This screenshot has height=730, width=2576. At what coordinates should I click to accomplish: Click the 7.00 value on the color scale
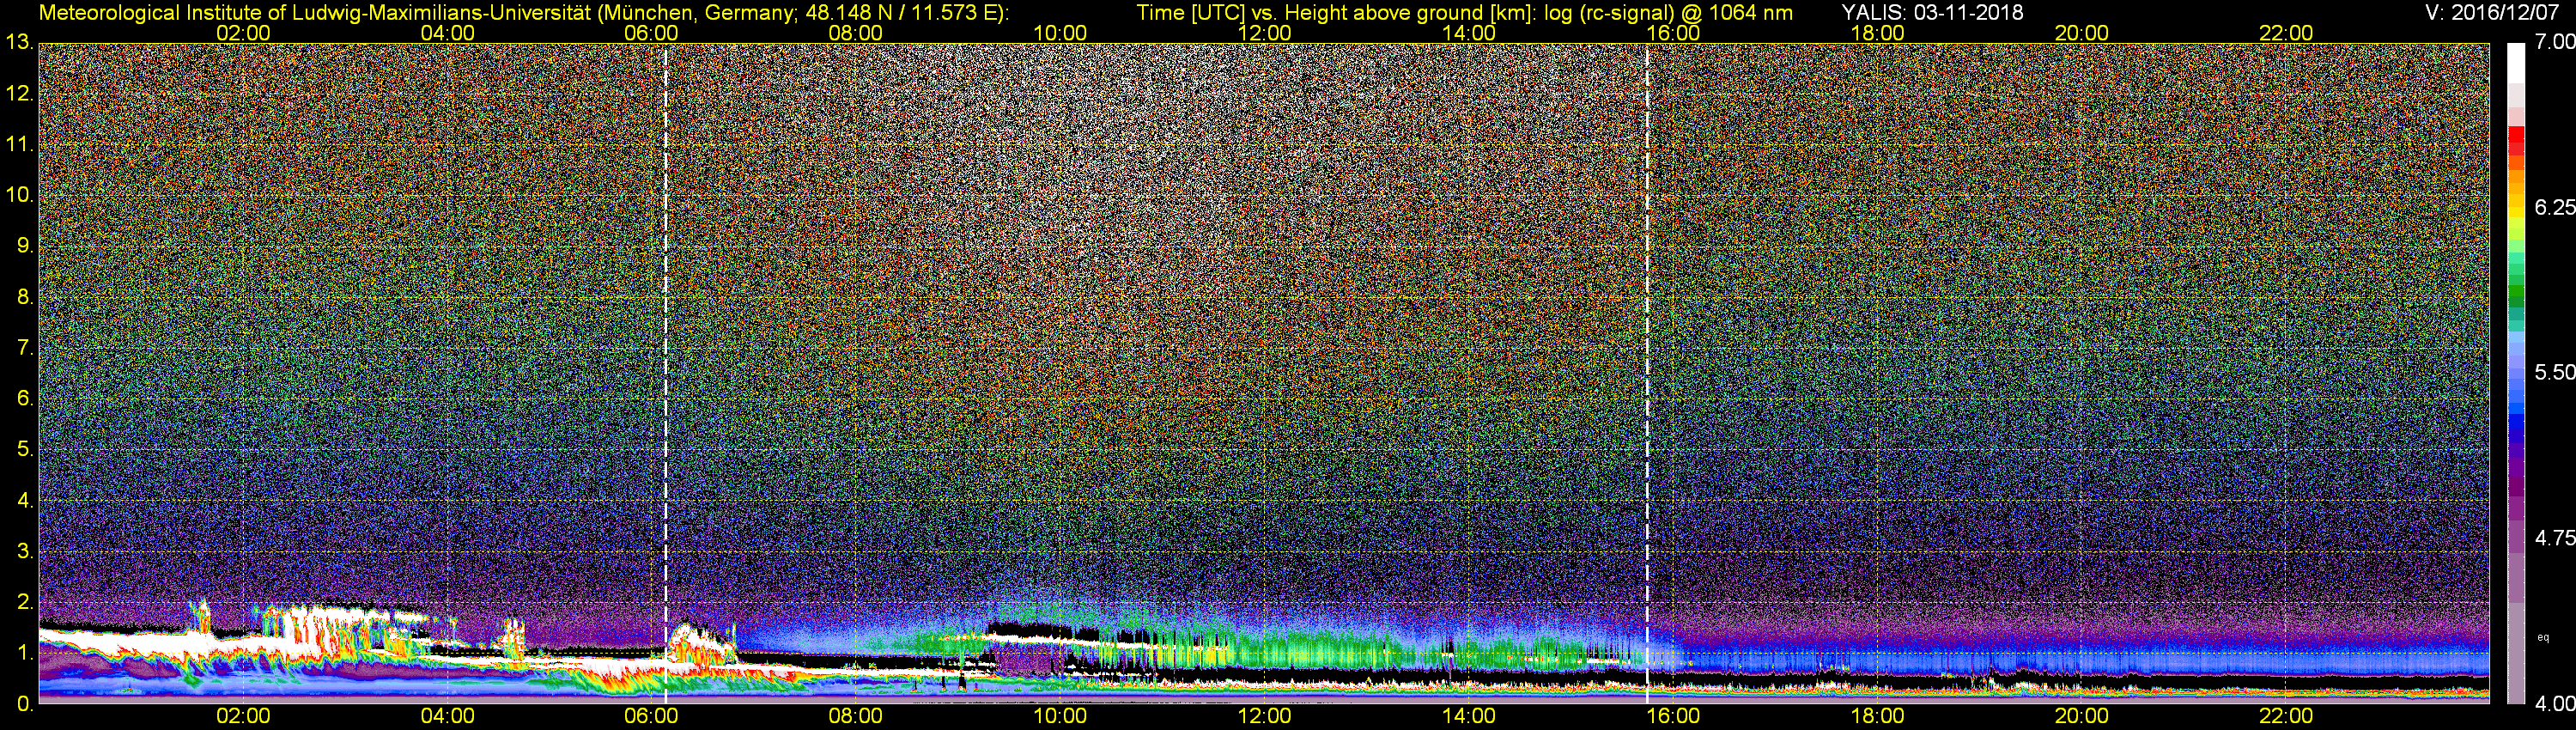click(2554, 42)
